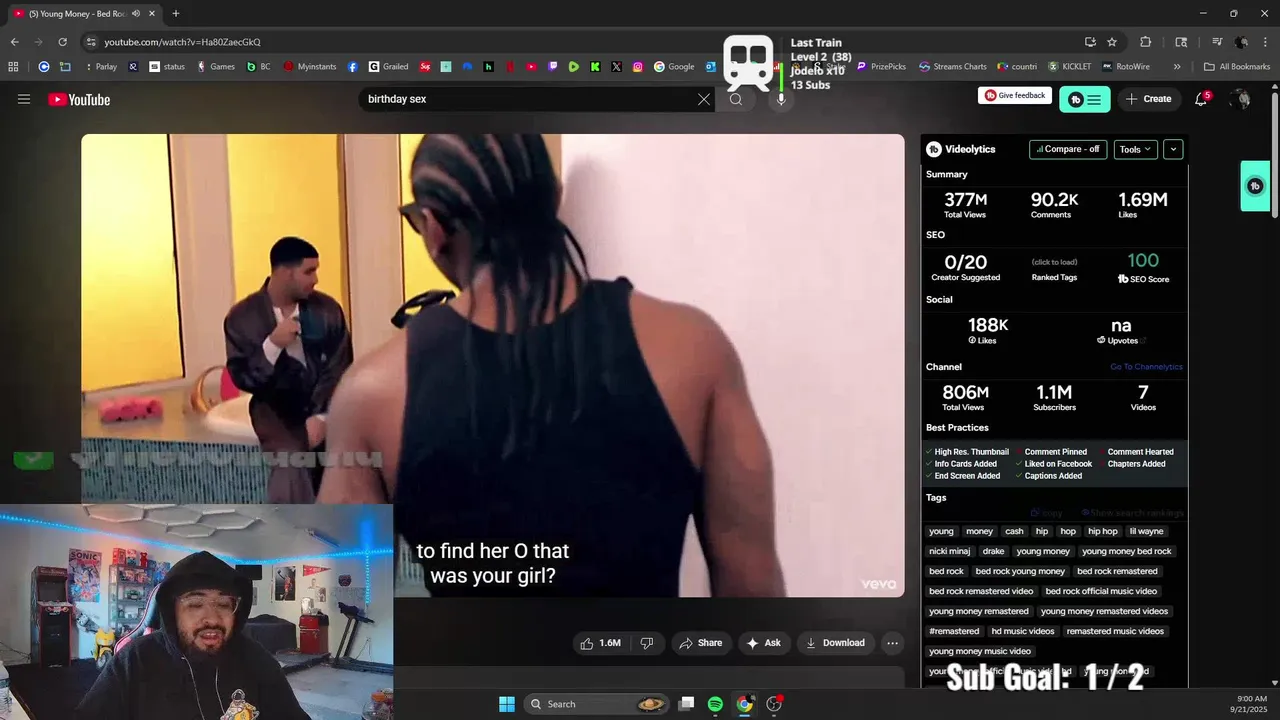The width and height of the screenshot is (1280, 720).
Task: Bookmark this page with the star
Action: pos(1112,42)
